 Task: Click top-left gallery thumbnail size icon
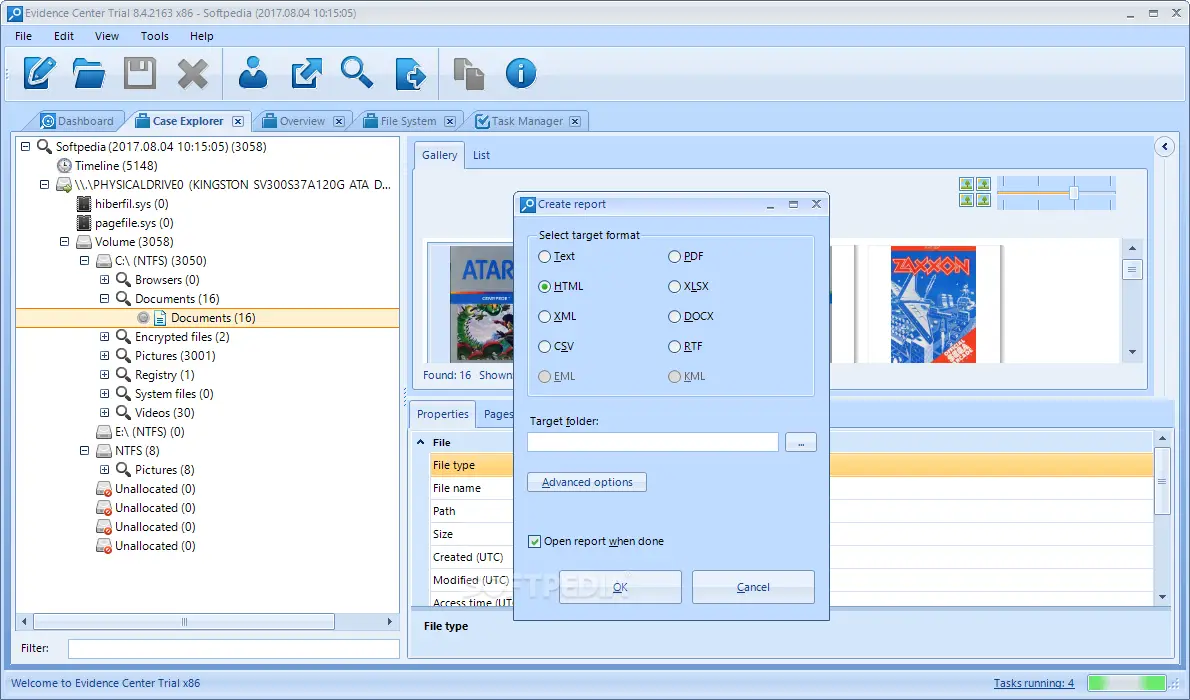(966, 184)
